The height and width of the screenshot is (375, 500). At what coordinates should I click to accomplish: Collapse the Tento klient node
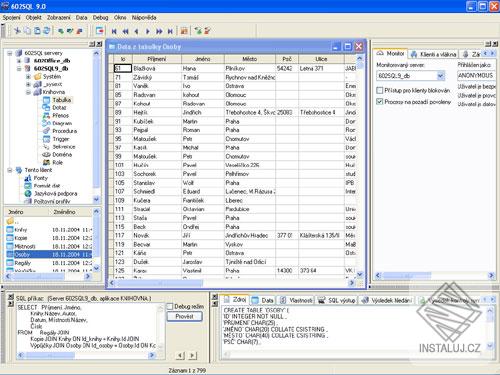10,170
